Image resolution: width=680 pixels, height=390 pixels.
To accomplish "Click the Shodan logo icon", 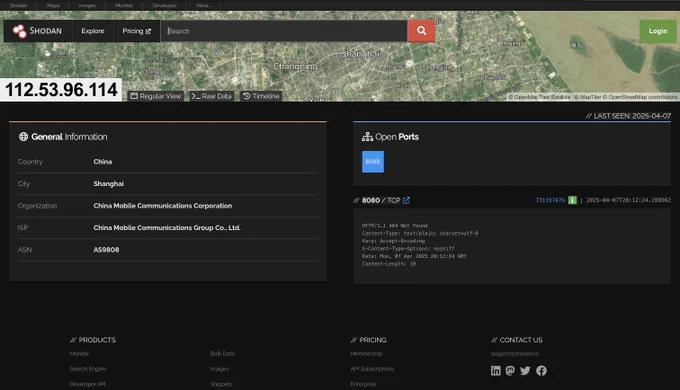I will (x=20, y=31).
